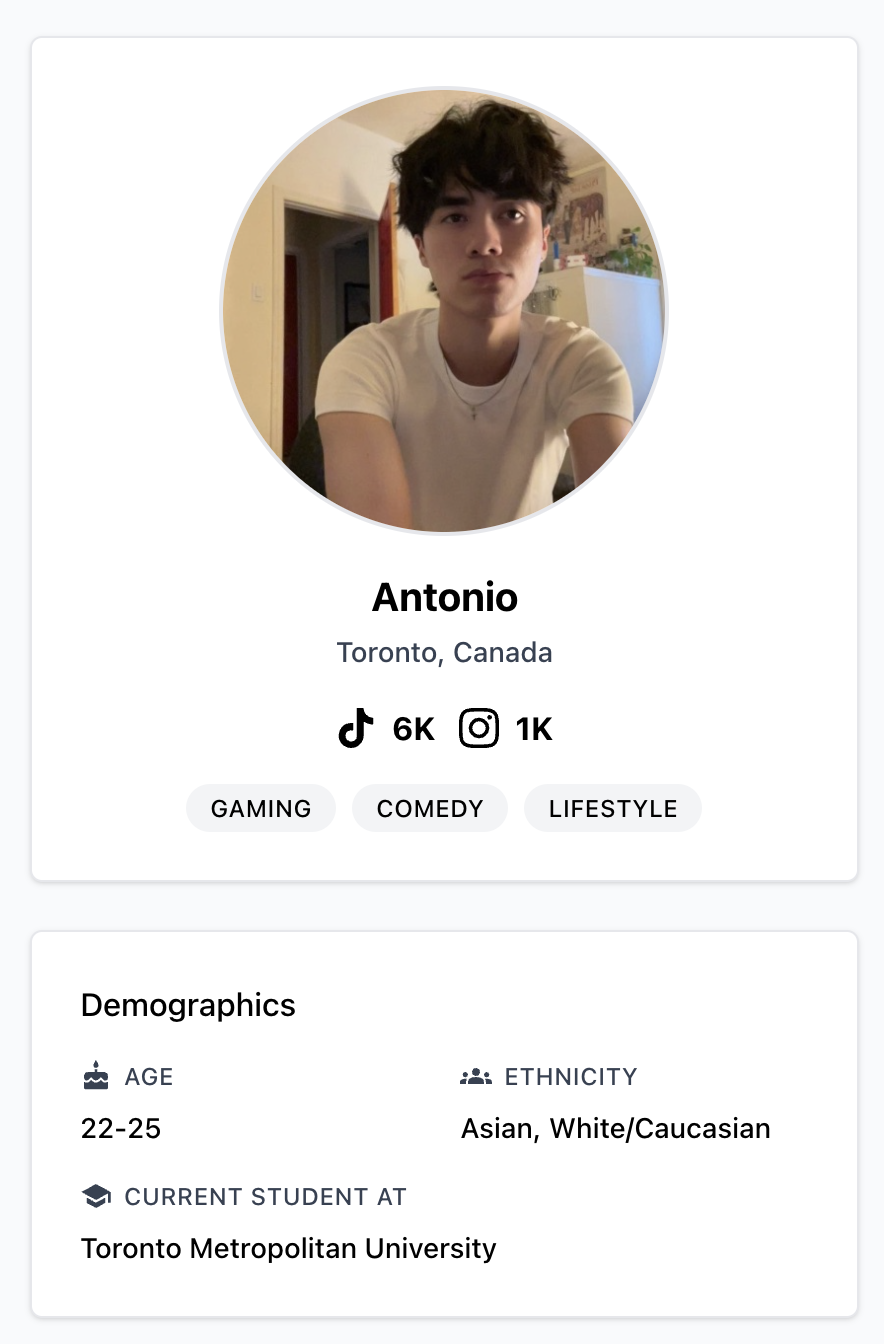Click the 6K TikTok follower count
This screenshot has width=884, height=1344.
tap(414, 730)
